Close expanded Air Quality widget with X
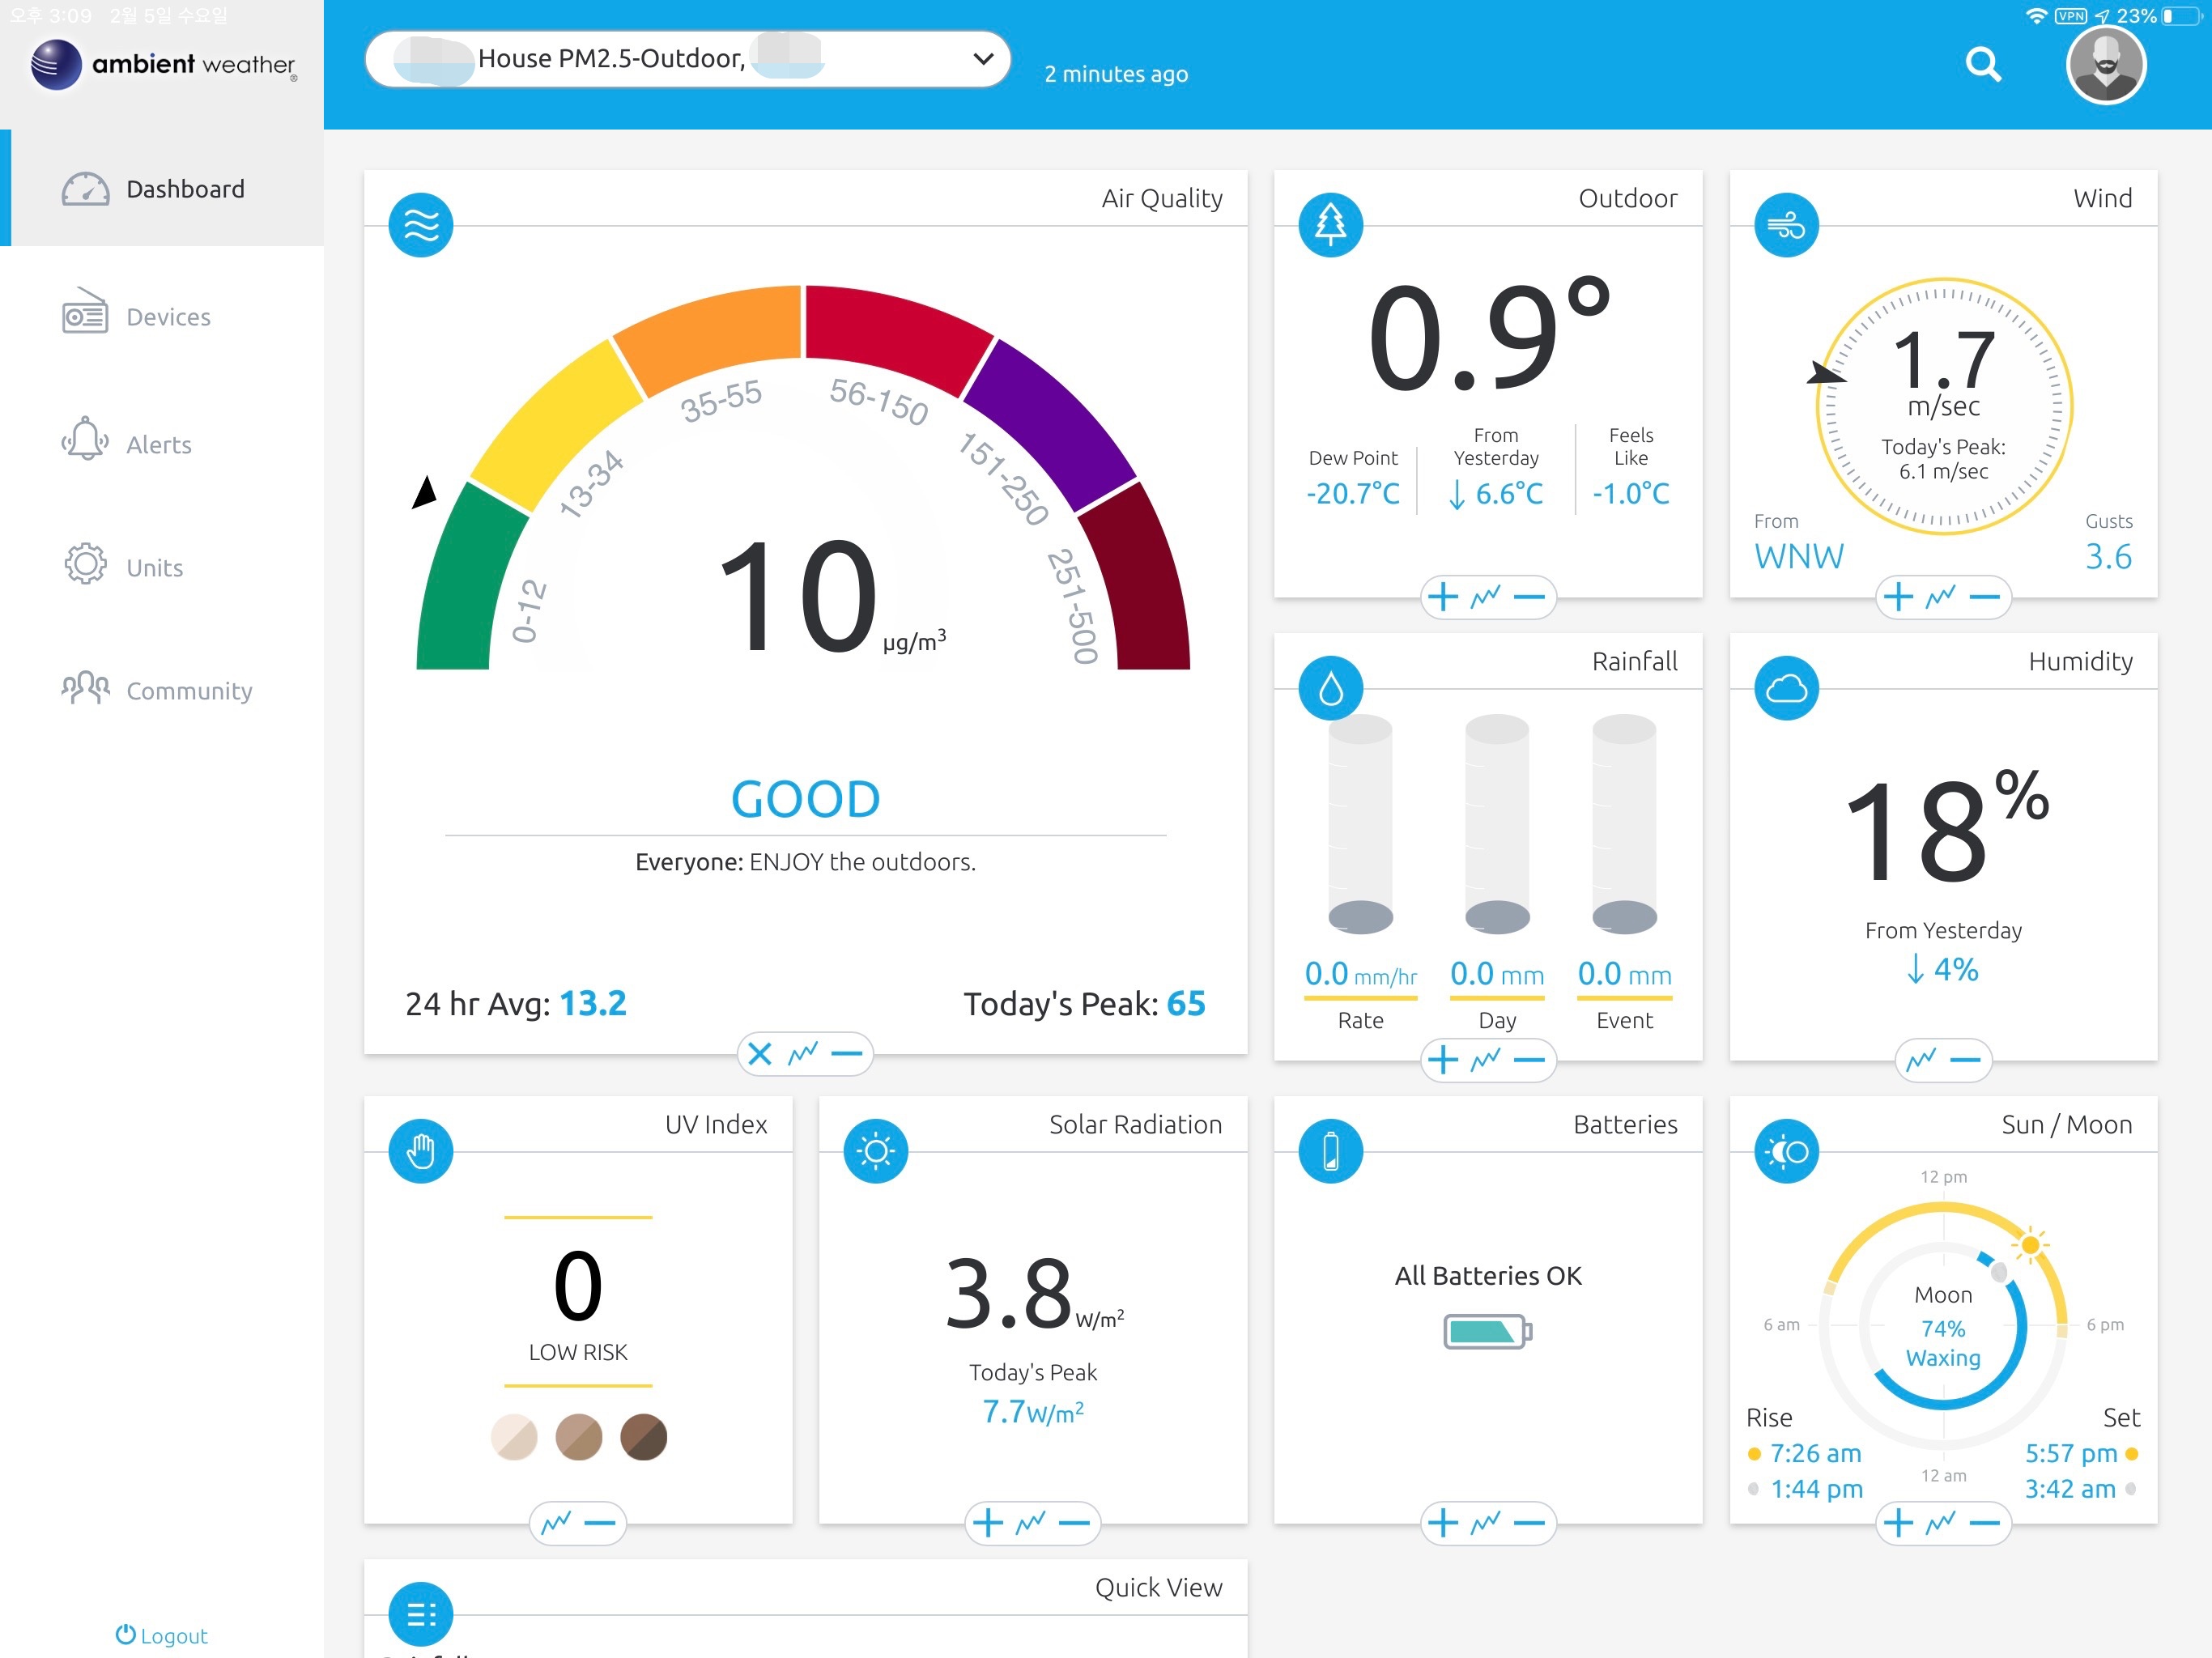Screen dimensions: 2212x1658 (x=760, y=1054)
